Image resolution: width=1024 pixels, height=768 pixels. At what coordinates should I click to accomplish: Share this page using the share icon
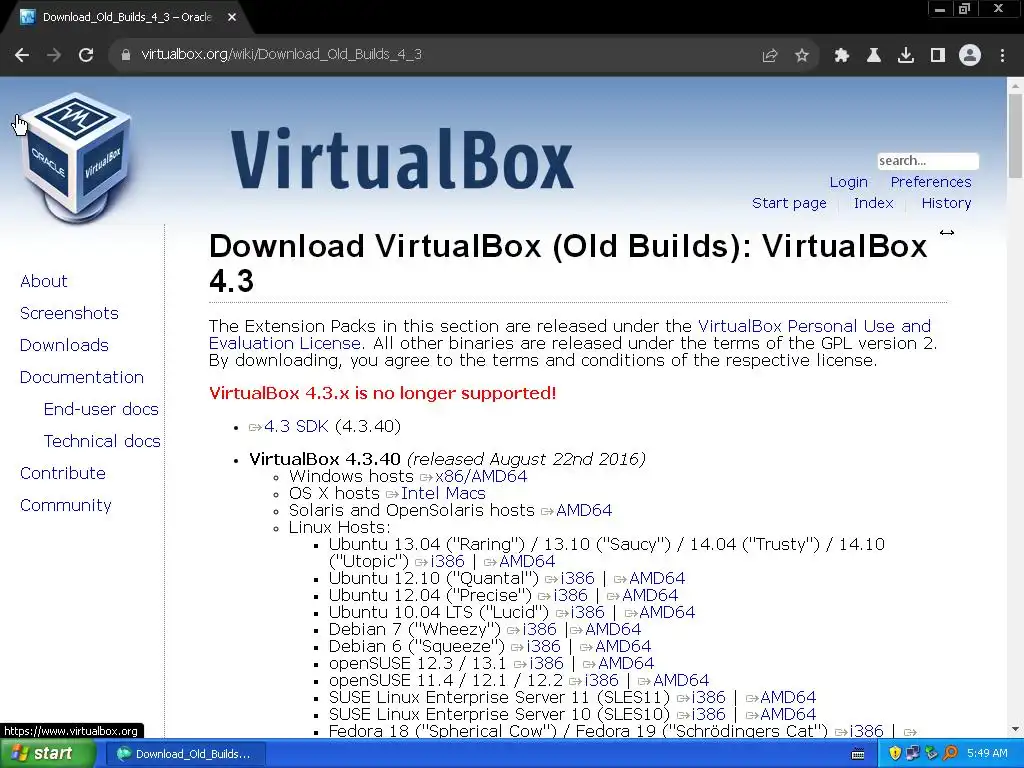(x=770, y=56)
